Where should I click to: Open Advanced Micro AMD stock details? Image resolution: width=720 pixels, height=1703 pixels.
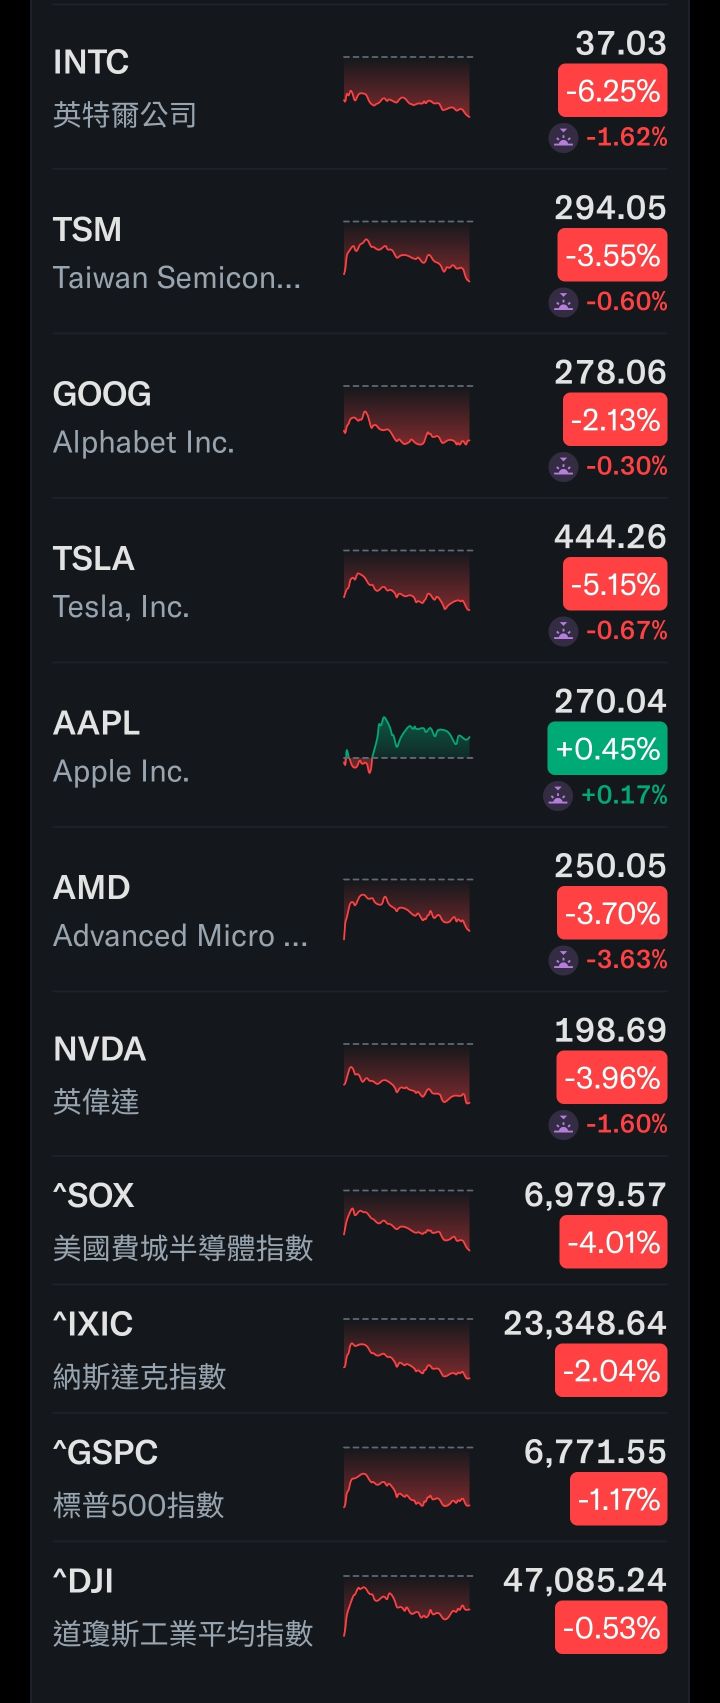(180, 910)
